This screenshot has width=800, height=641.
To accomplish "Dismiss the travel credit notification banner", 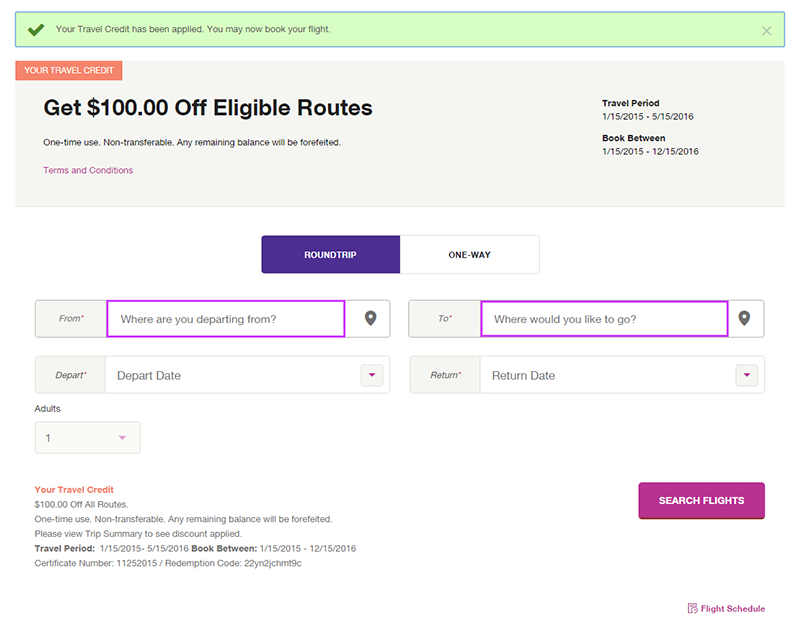I will [767, 31].
